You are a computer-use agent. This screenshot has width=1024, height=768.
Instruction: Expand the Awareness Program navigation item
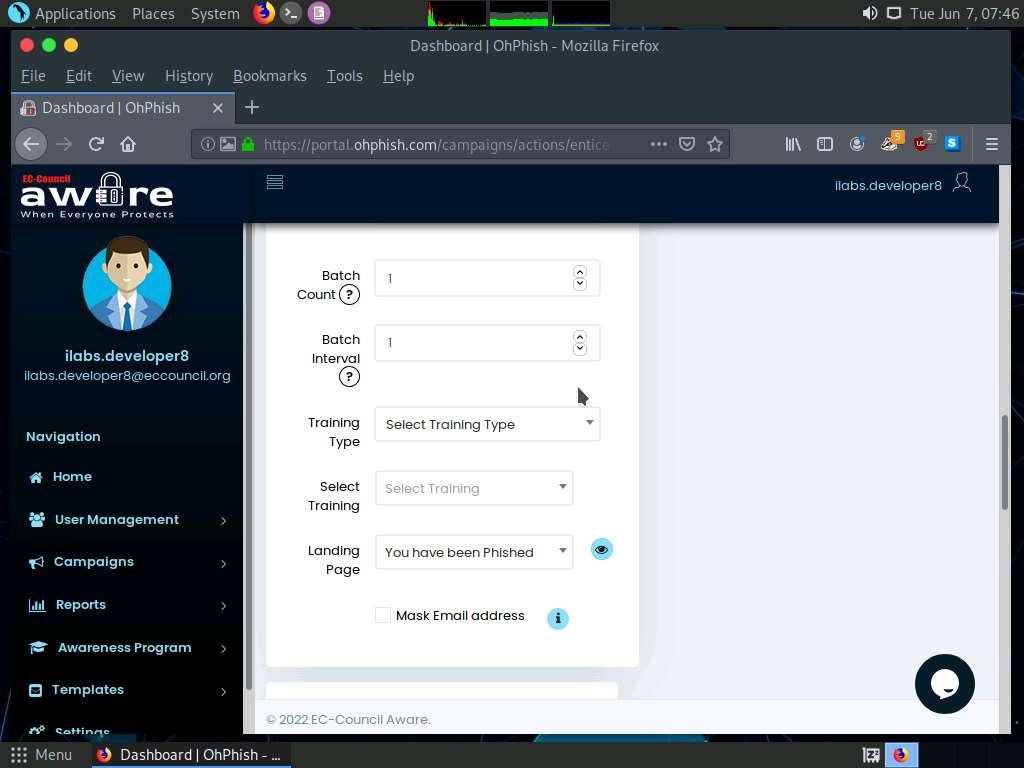(127, 648)
